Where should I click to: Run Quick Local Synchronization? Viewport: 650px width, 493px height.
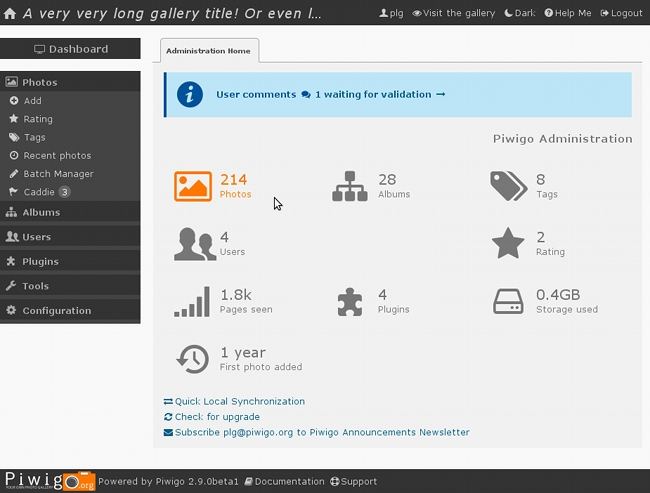[x=234, y=401]
